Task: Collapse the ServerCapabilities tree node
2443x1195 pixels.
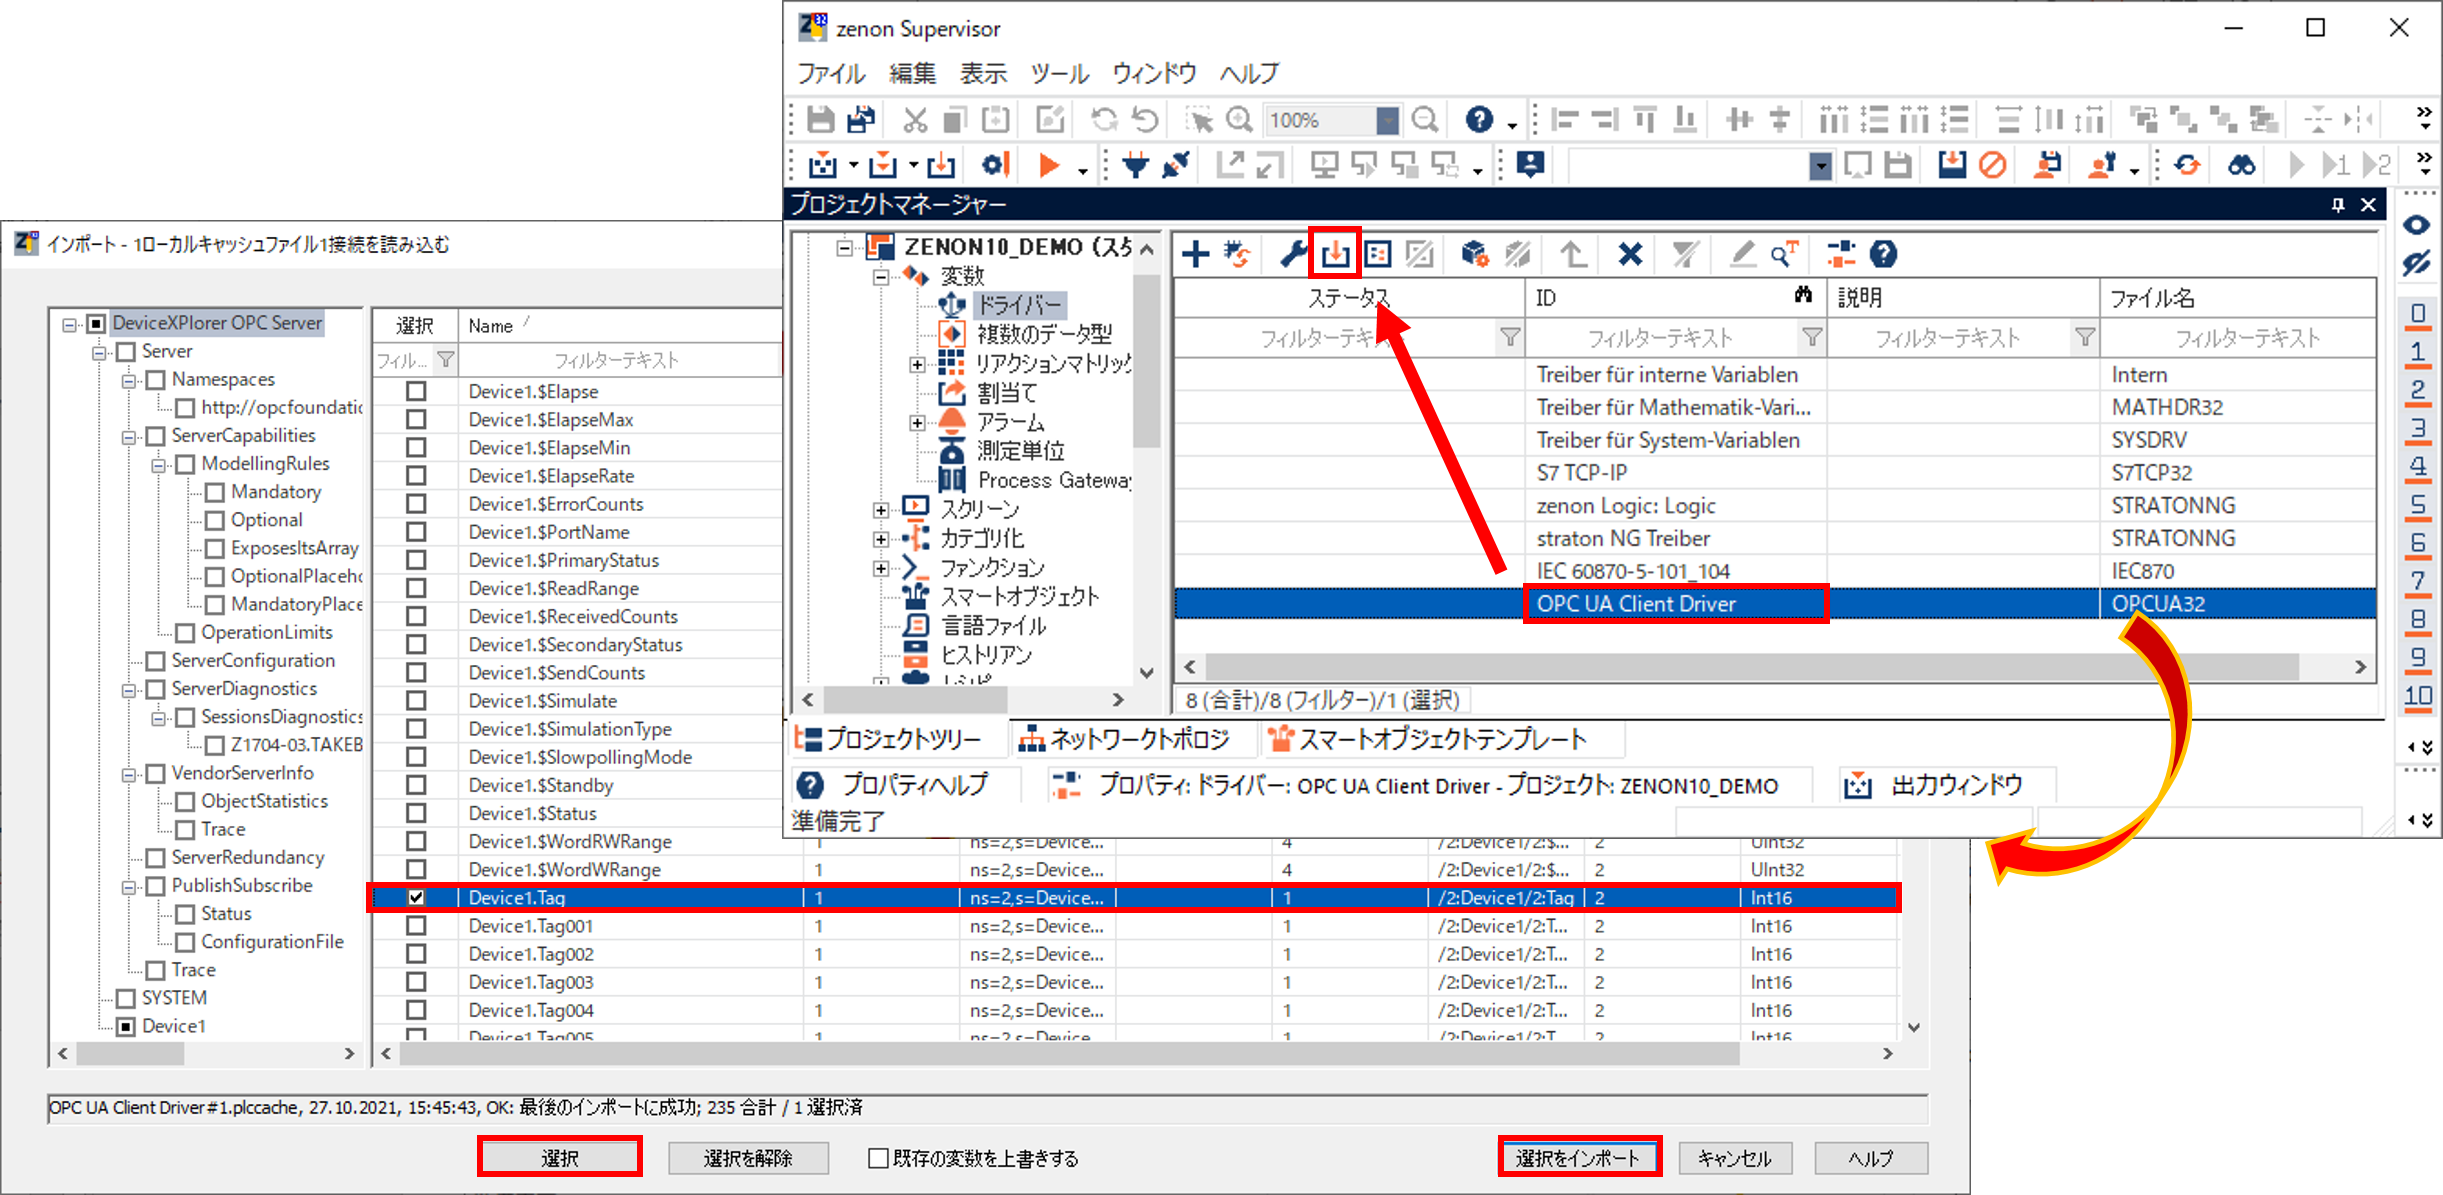Action: 129,437
